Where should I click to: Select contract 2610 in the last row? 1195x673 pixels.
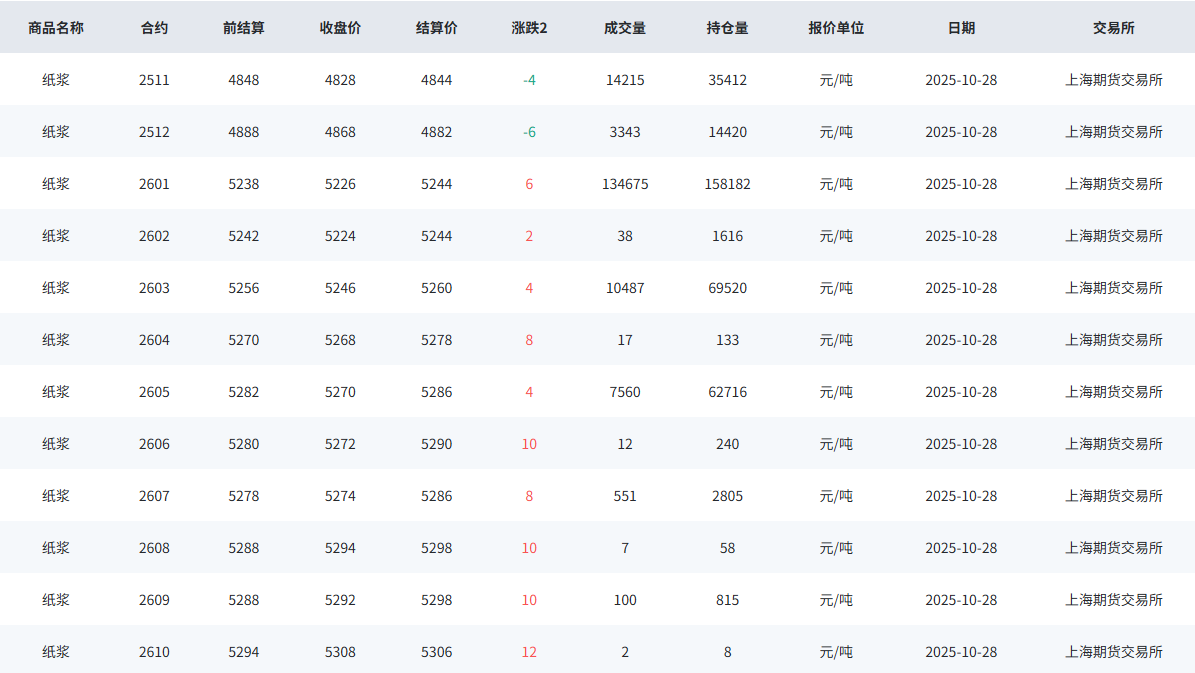[x=154, y=652]
